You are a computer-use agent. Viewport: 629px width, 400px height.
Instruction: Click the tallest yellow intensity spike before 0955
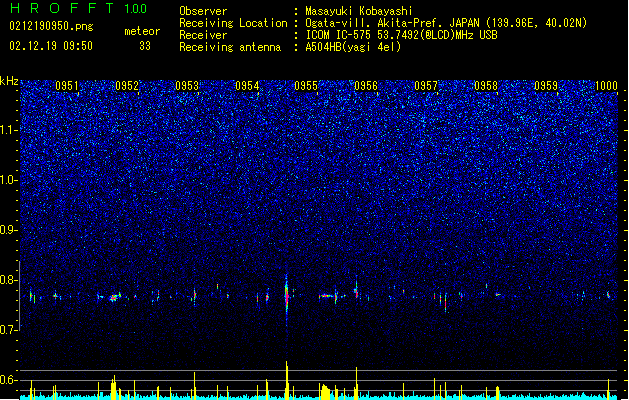pyautogui.click(x=286, y=380)
